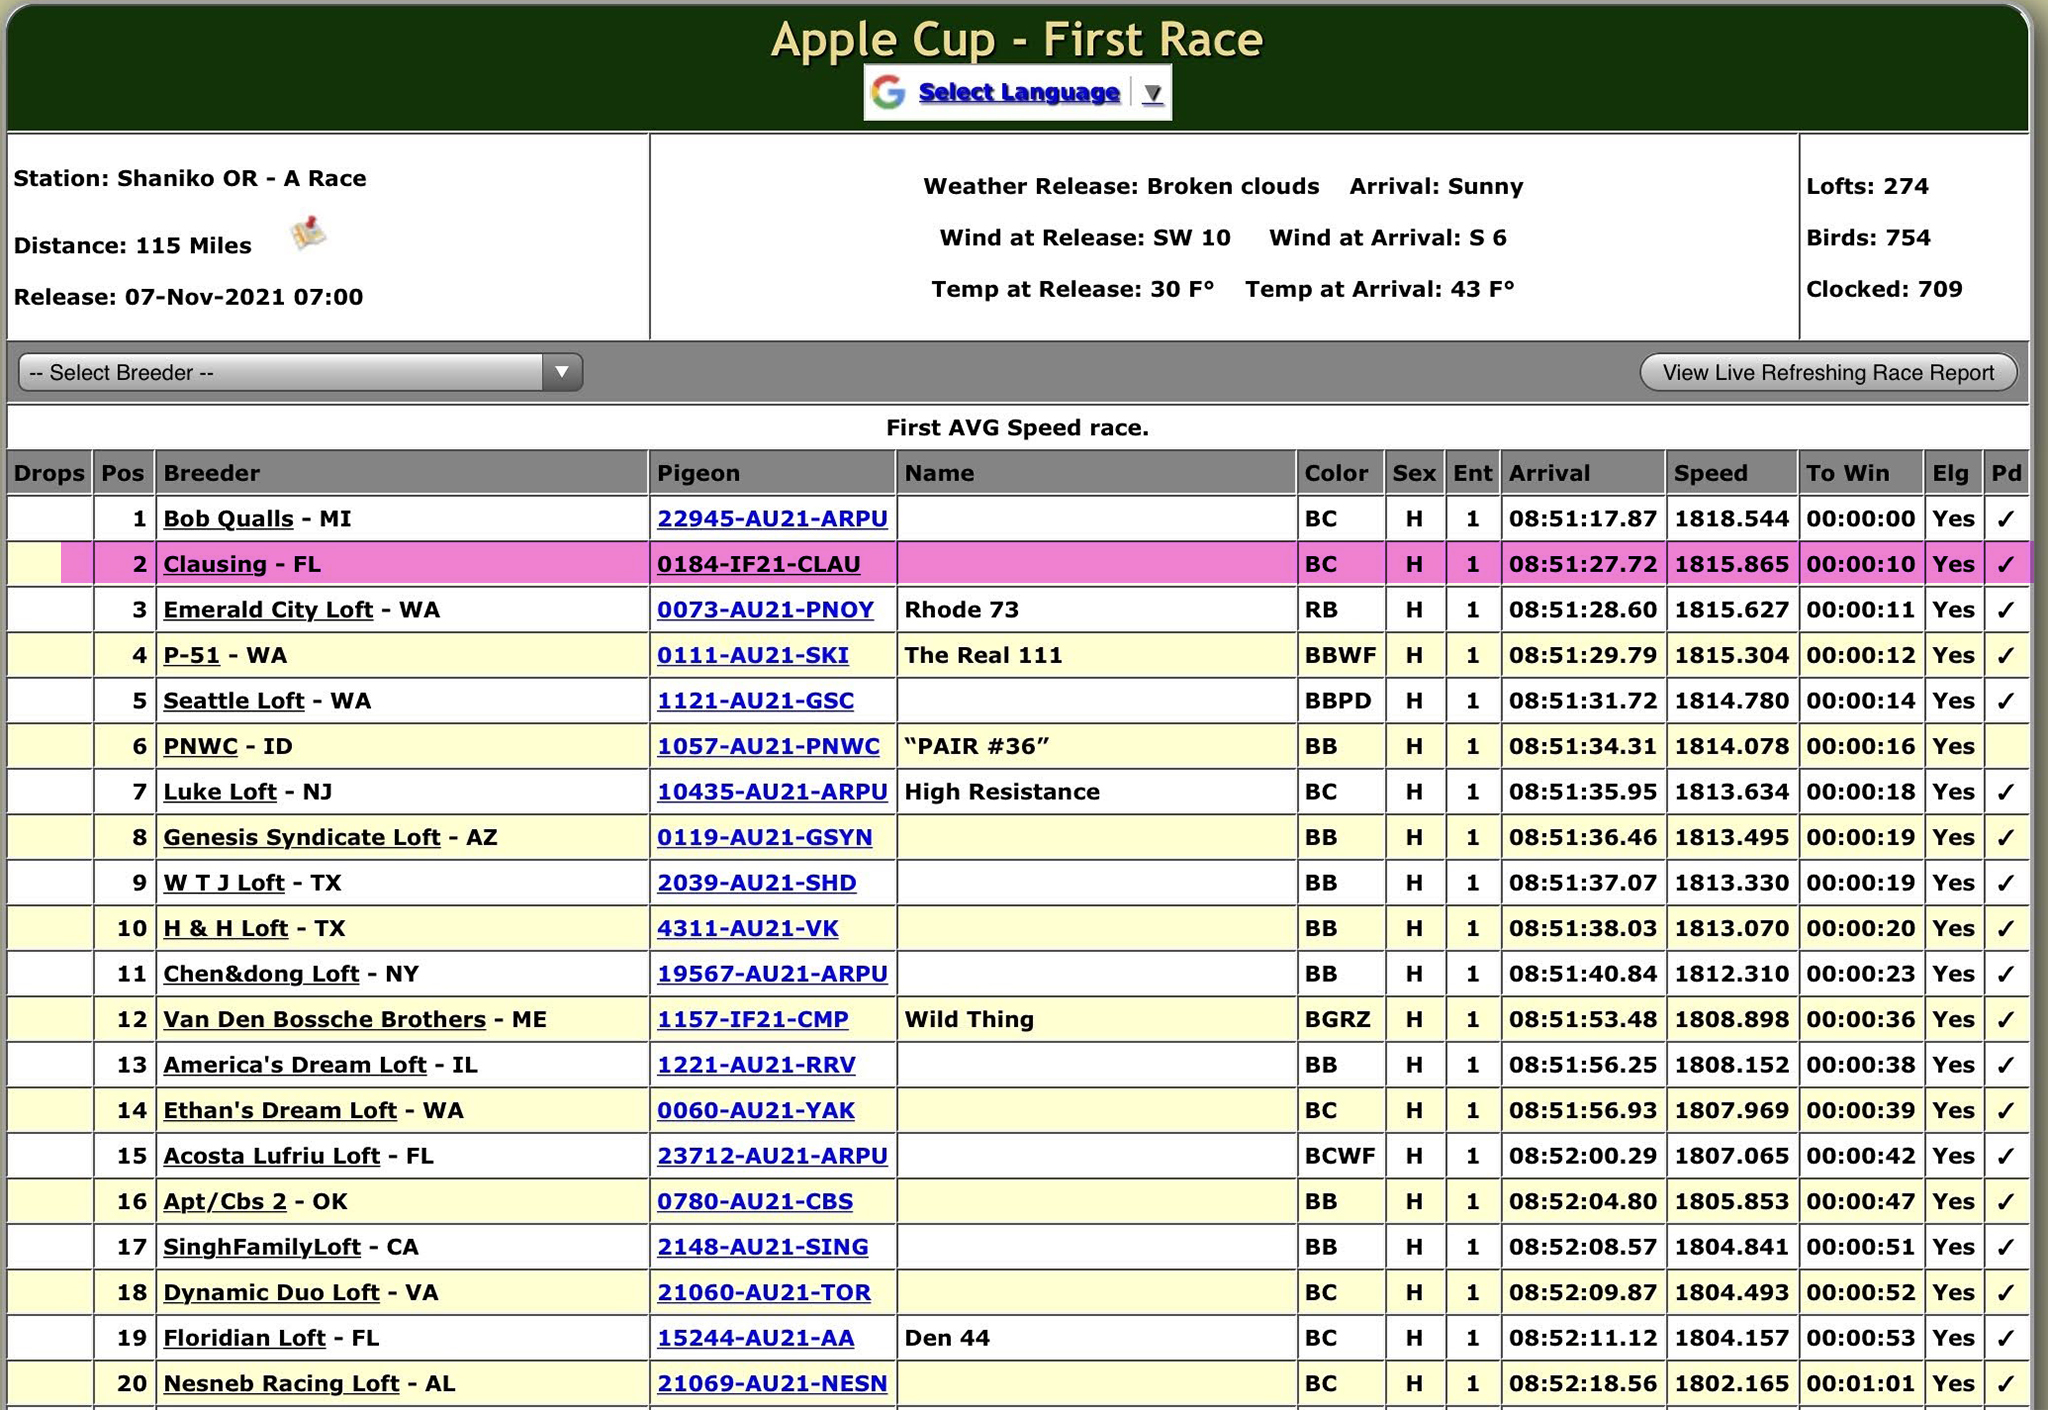The width and height of the screenshot is (2048, 1410).
Task: Click the Google logo icon
Action: point(888,92)
